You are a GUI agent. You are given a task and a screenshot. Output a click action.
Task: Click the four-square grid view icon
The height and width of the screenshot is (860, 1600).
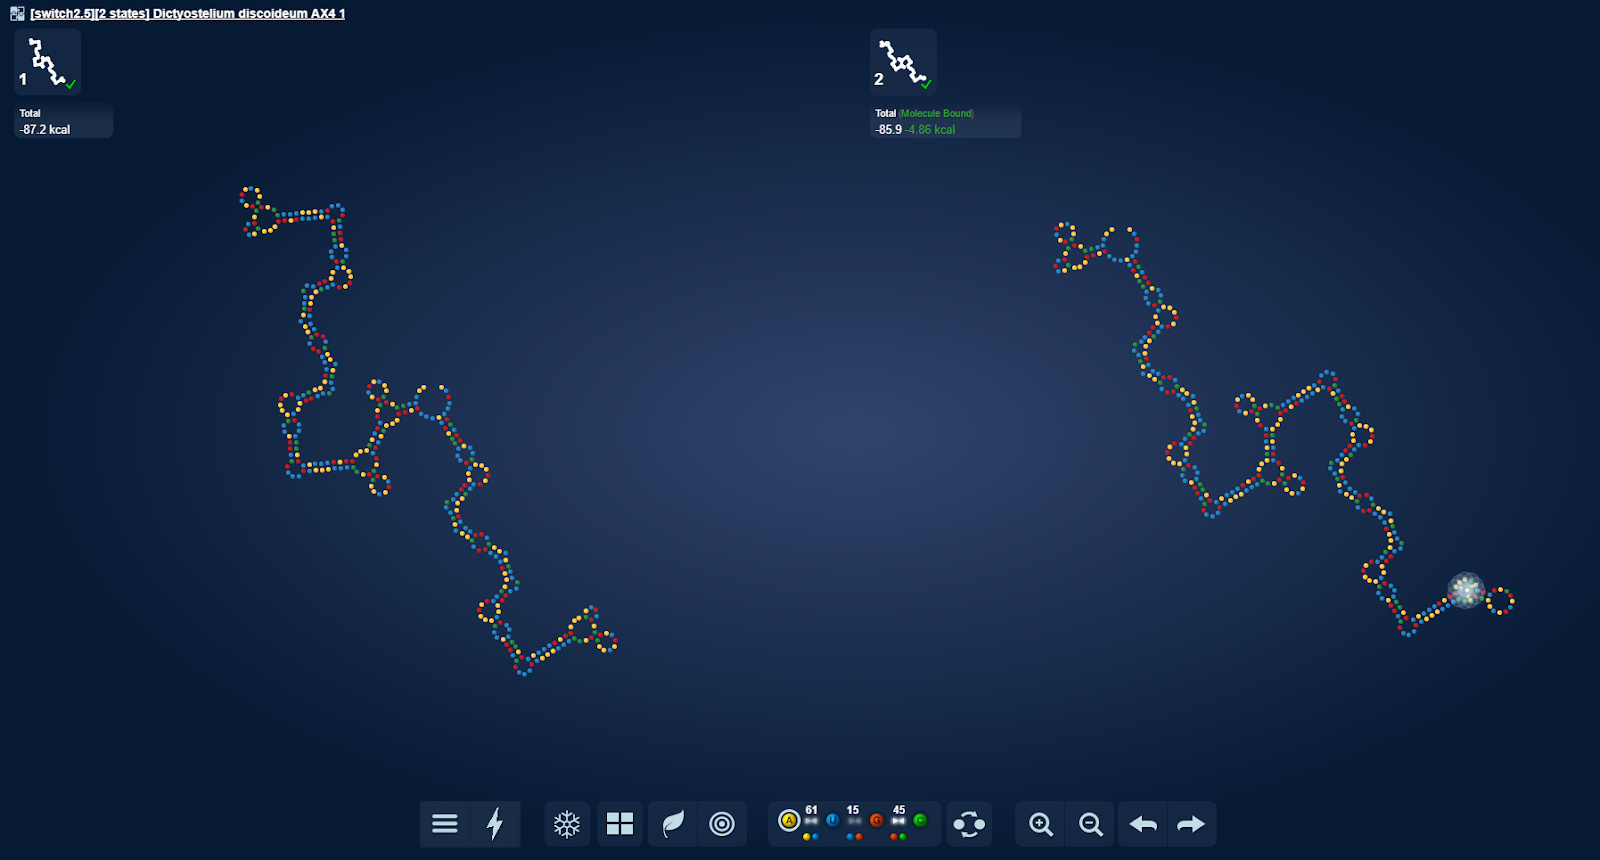click(x=620, y=824)
